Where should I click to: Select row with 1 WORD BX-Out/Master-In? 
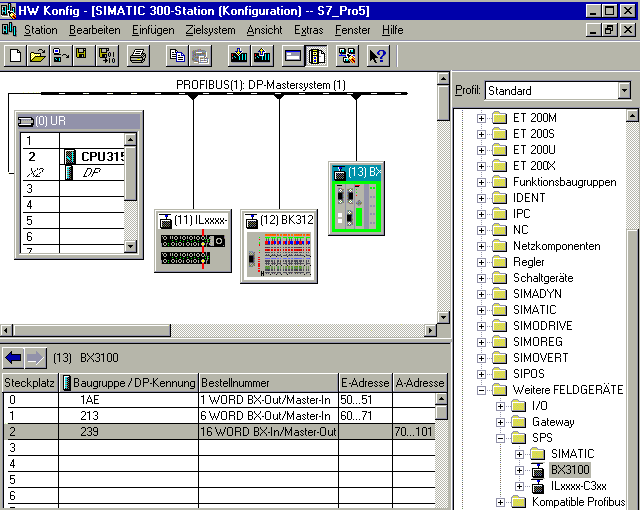(219, 400)
